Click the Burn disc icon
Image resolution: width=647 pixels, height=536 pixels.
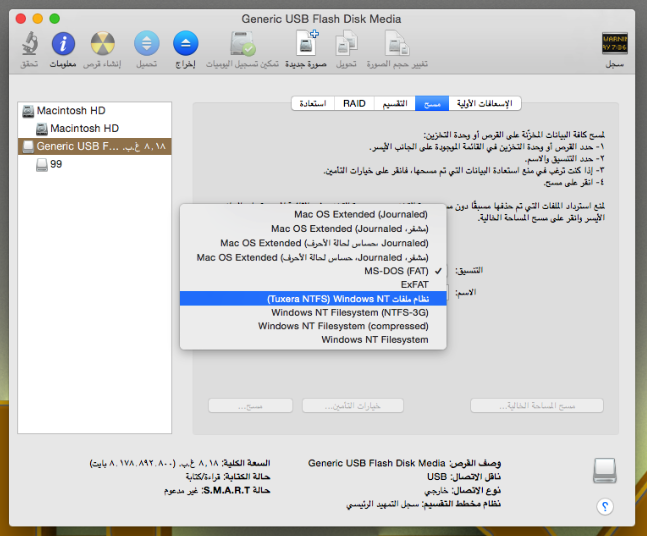pos(102,43)
